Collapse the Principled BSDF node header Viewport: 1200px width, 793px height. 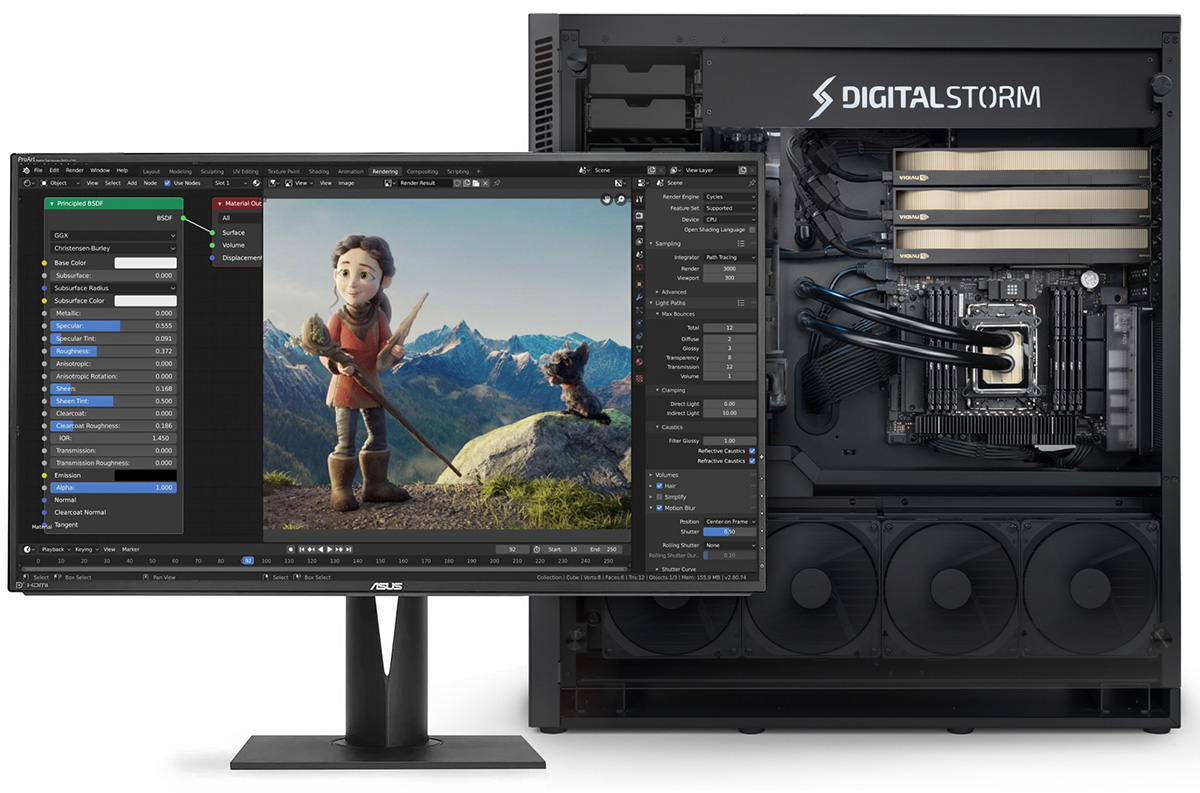click(52, 203)
